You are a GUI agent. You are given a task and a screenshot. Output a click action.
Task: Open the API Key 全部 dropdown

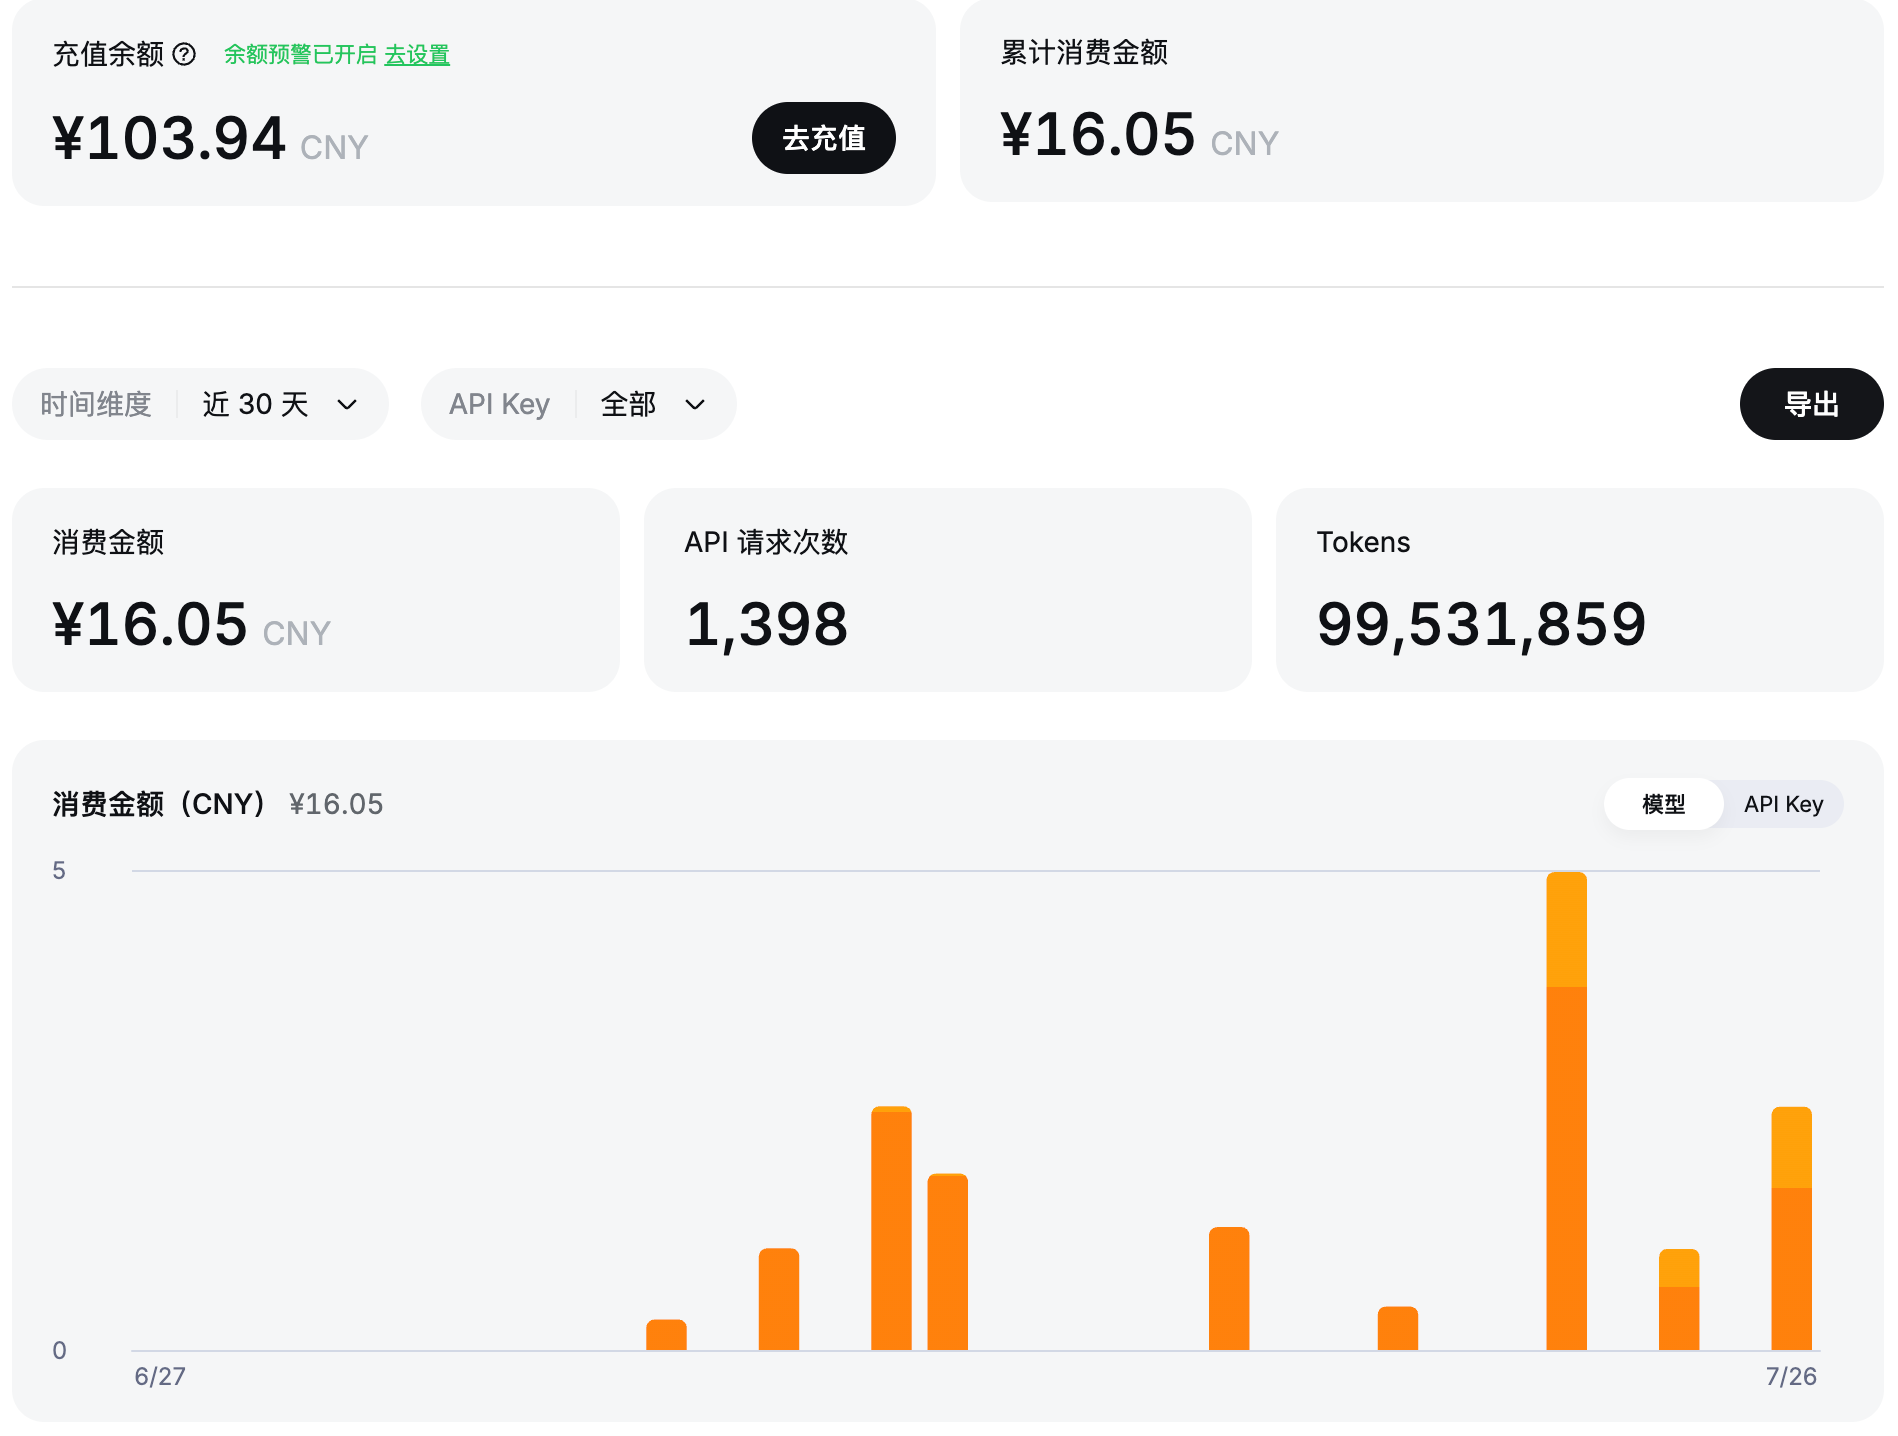578,404
